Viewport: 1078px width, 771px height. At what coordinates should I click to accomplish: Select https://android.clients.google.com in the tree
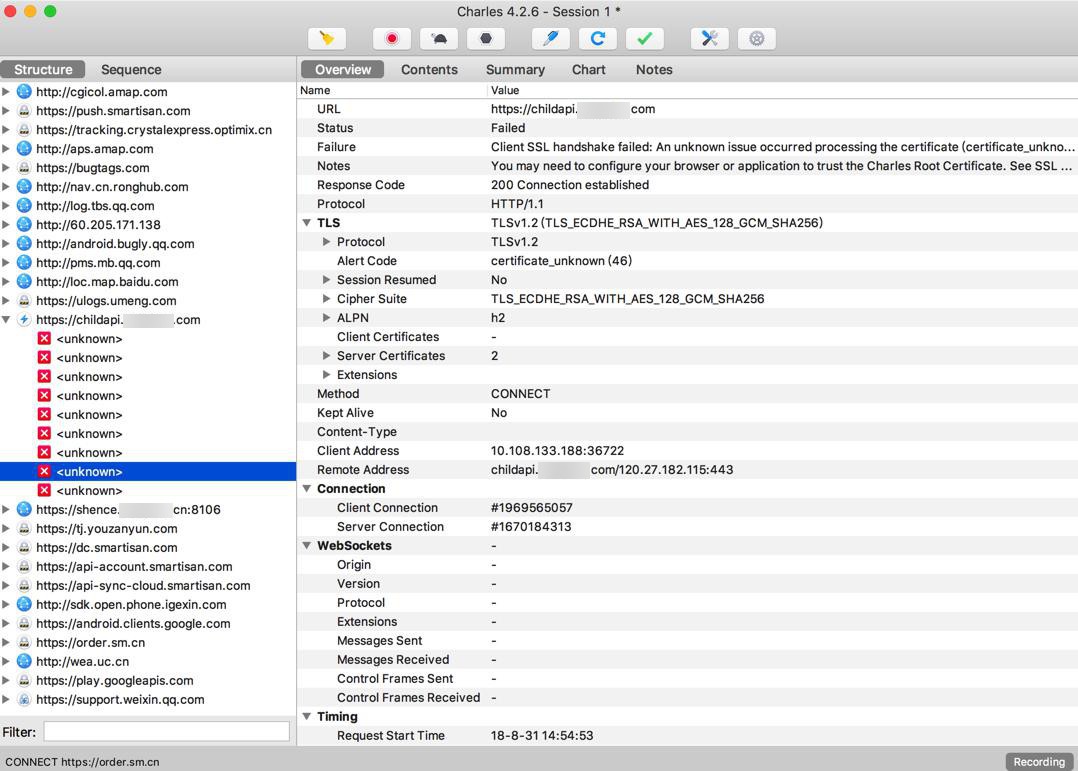(x=133, y=624)
